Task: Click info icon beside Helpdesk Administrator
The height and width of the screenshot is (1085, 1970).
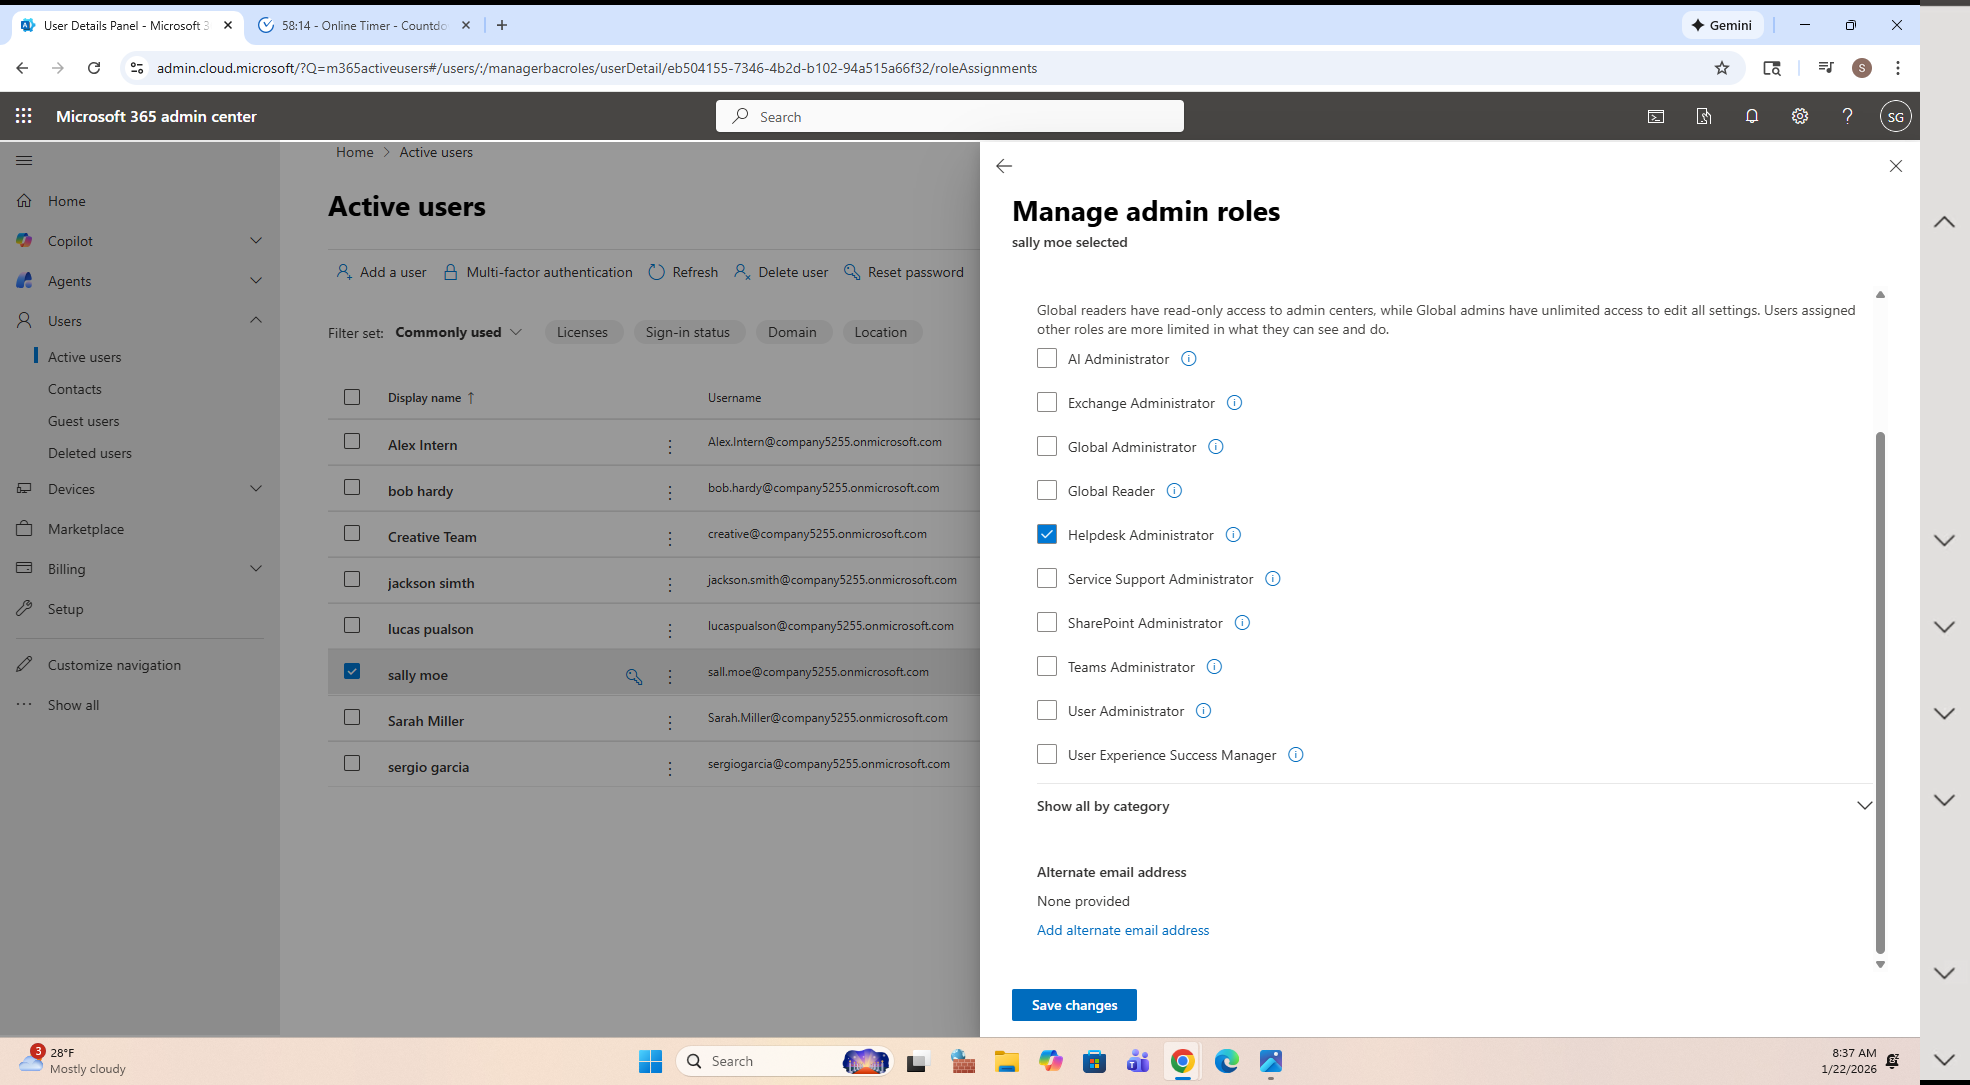Action: [x=1233, y=535]
